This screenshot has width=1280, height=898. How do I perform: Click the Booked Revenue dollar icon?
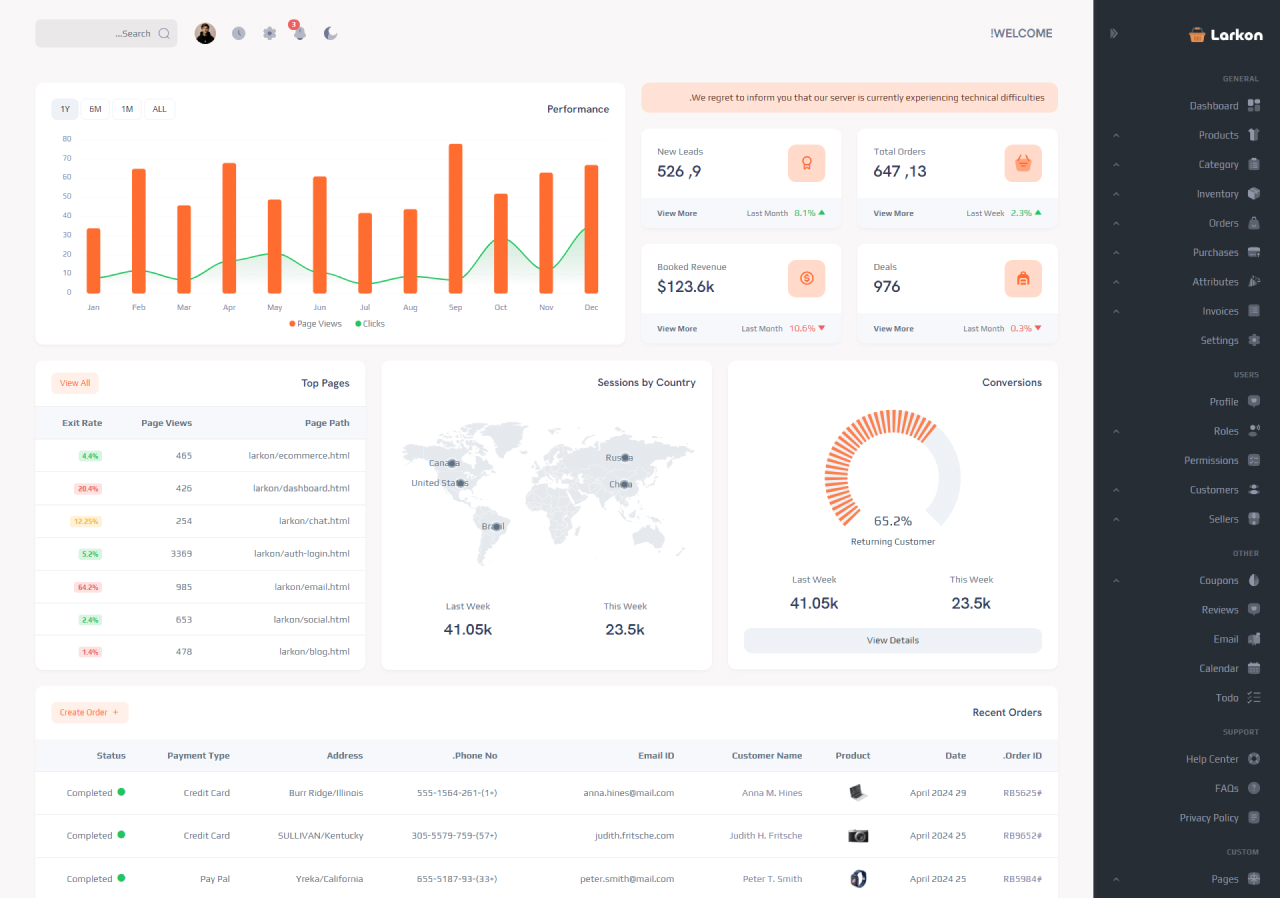tap(807, 278)
